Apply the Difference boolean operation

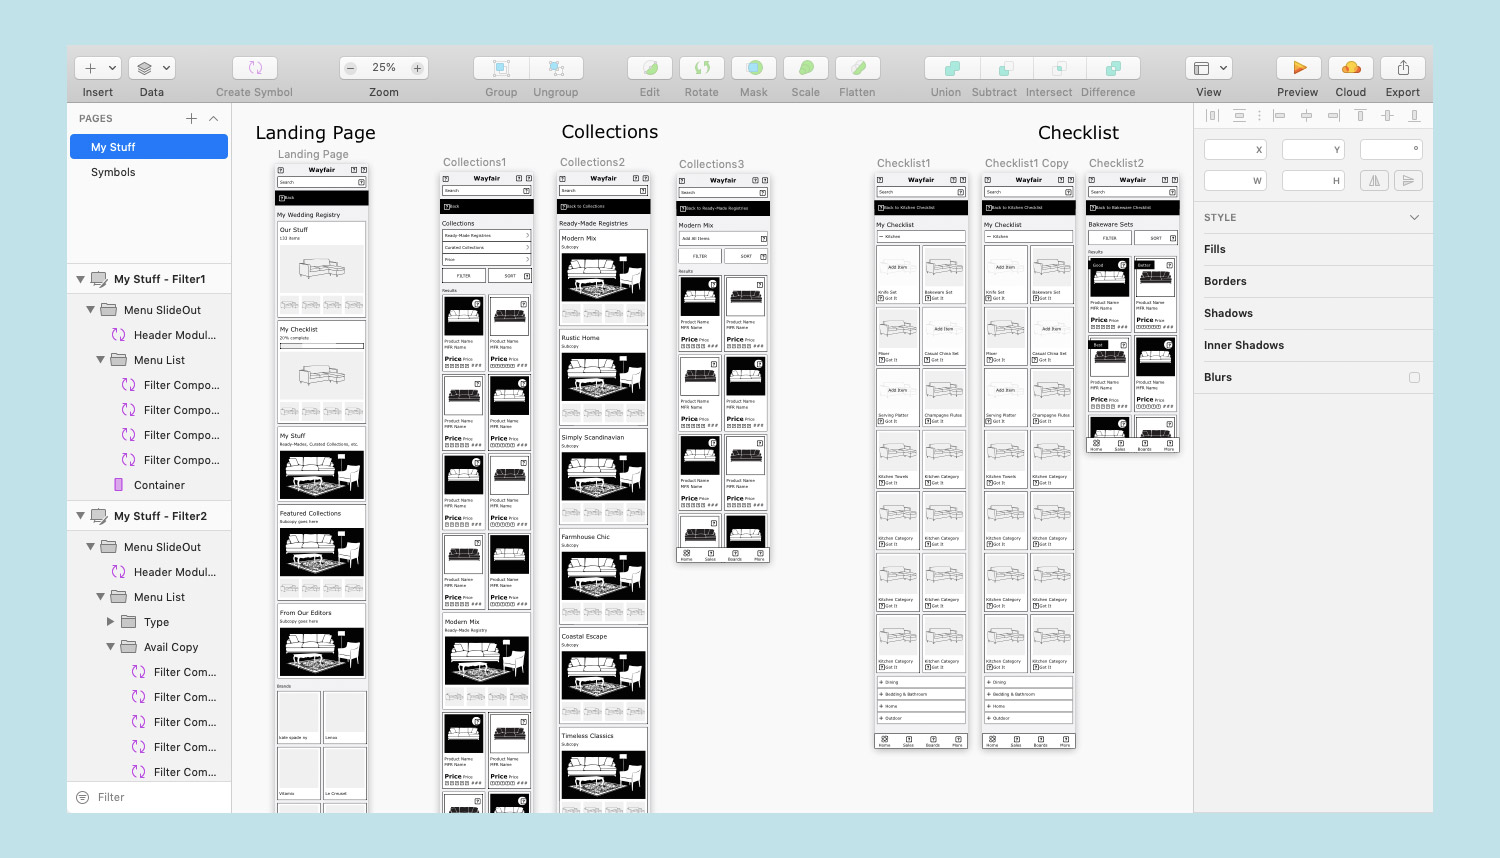[x=1114, y=68]
